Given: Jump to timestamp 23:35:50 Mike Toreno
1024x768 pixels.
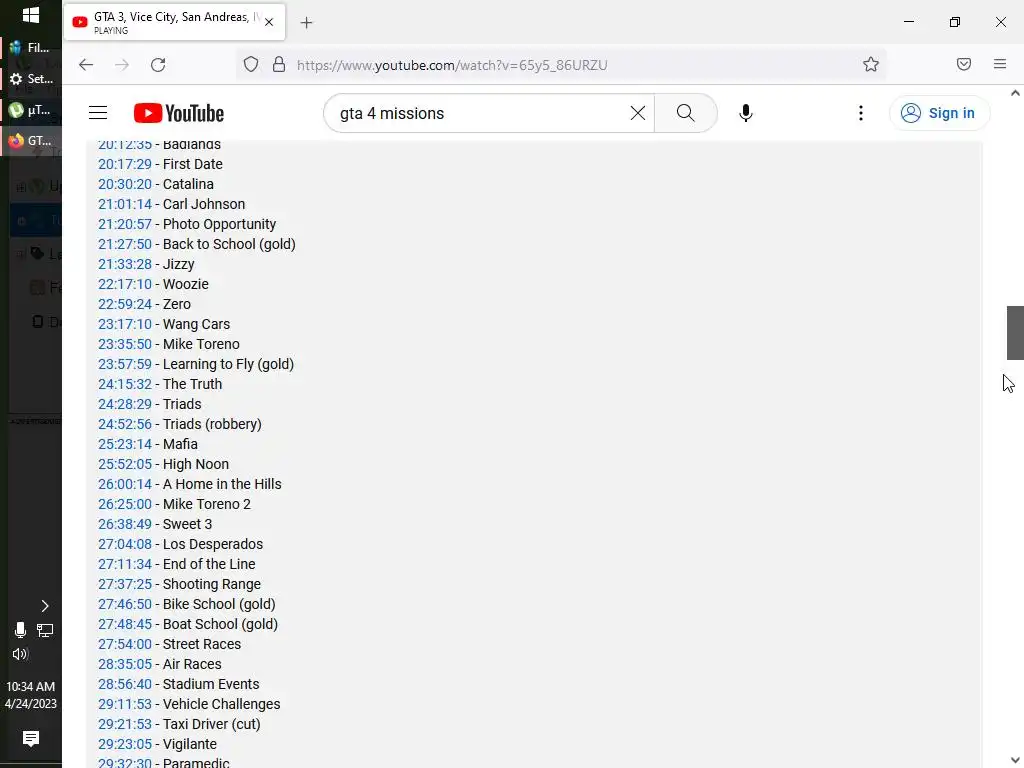Looking at the screenshot, I should coord(125,344).
